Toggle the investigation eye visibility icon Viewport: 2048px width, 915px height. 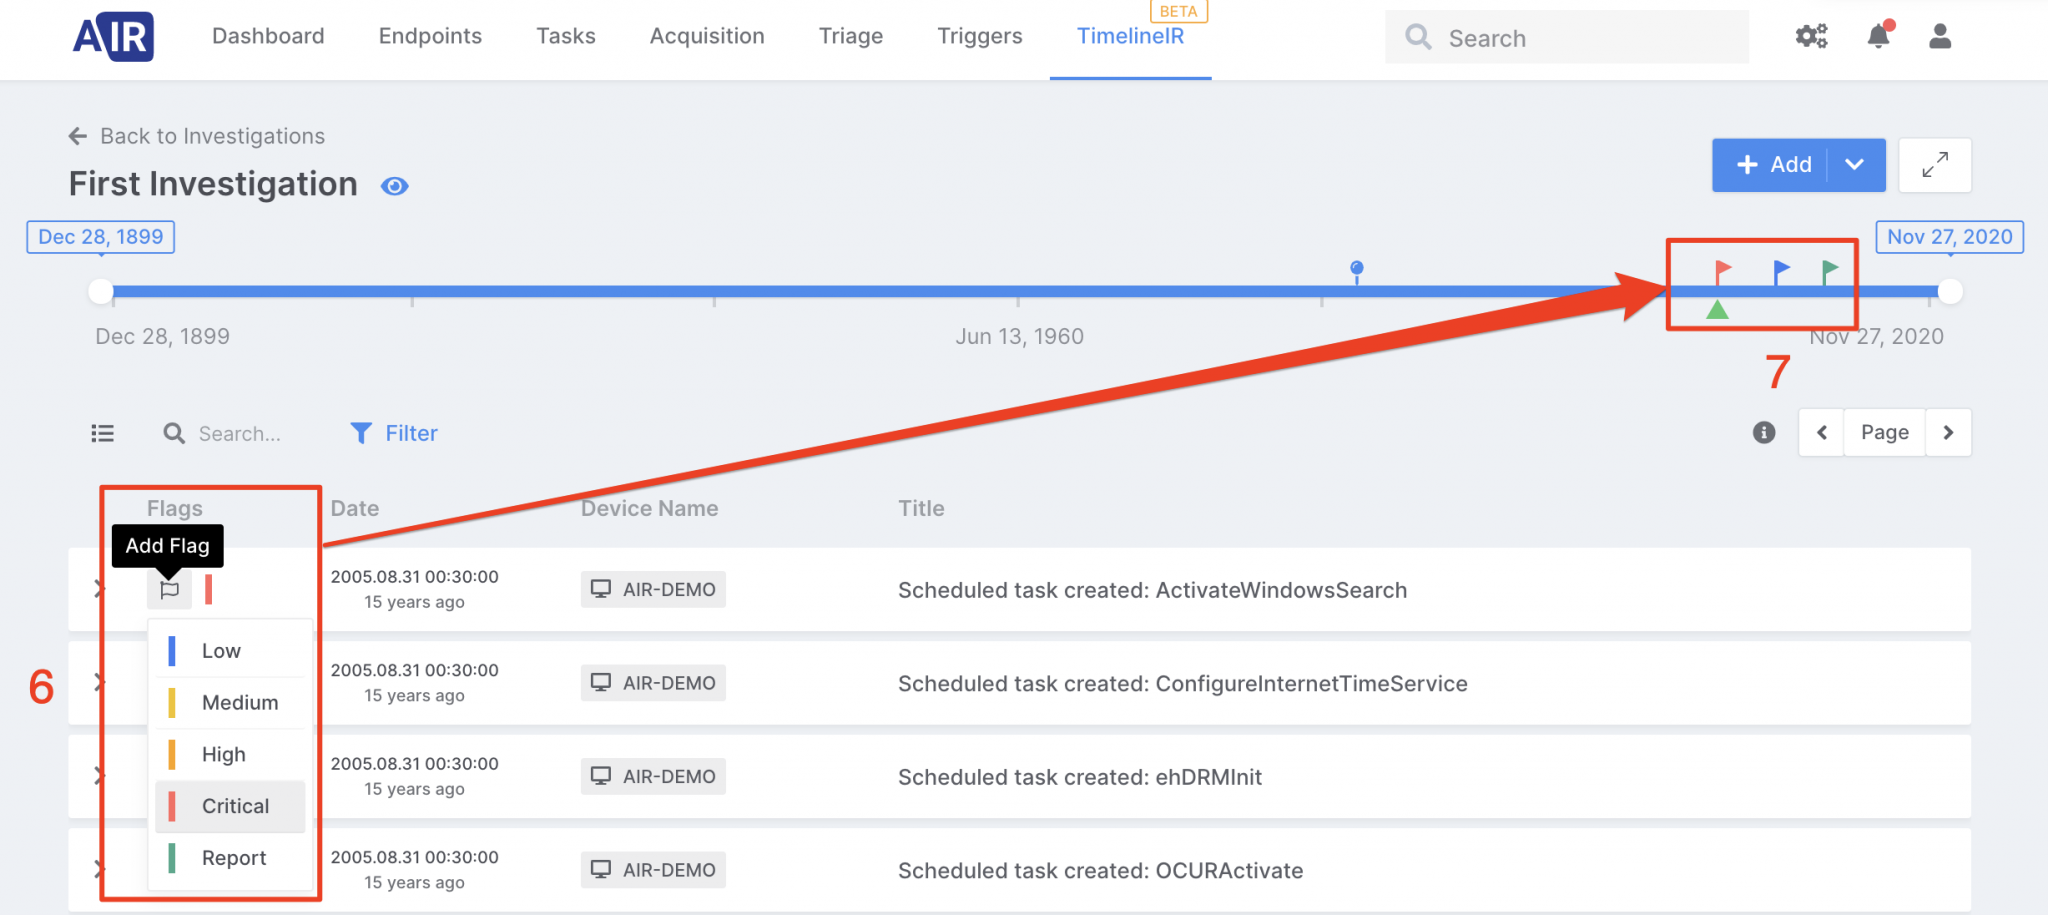[x=395, y=186]
